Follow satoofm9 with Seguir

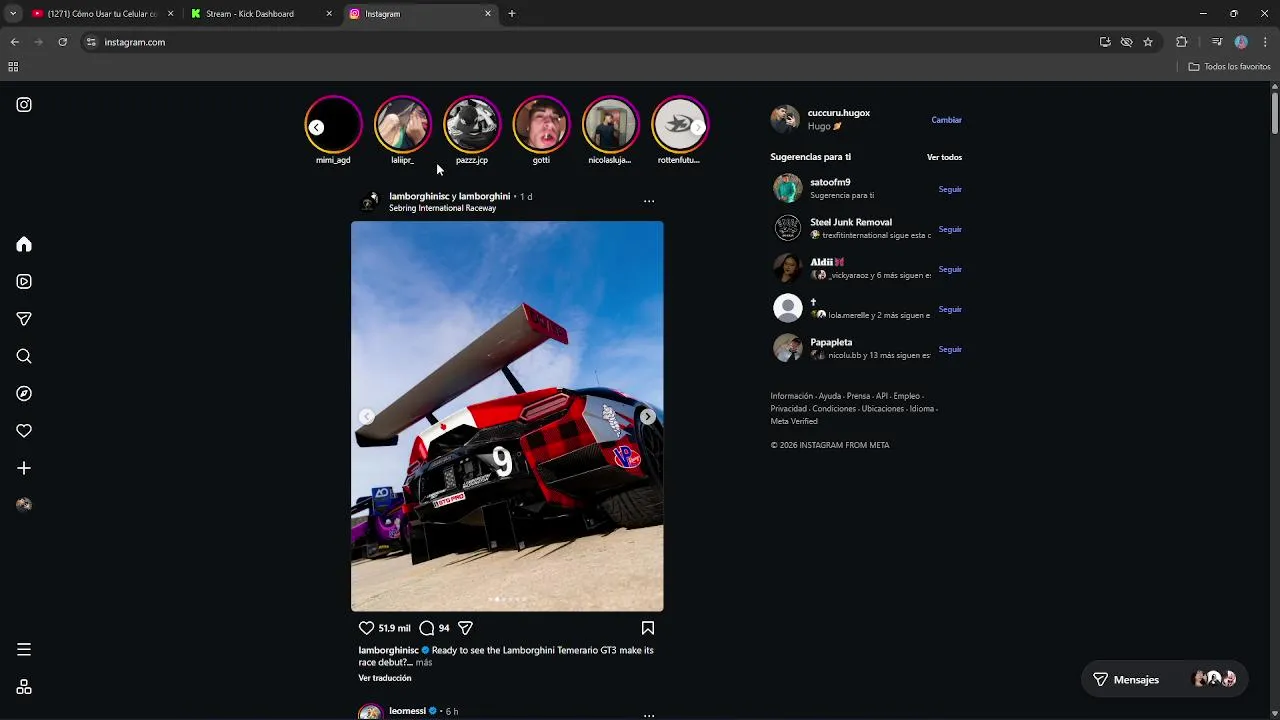[x=950, y=189]
